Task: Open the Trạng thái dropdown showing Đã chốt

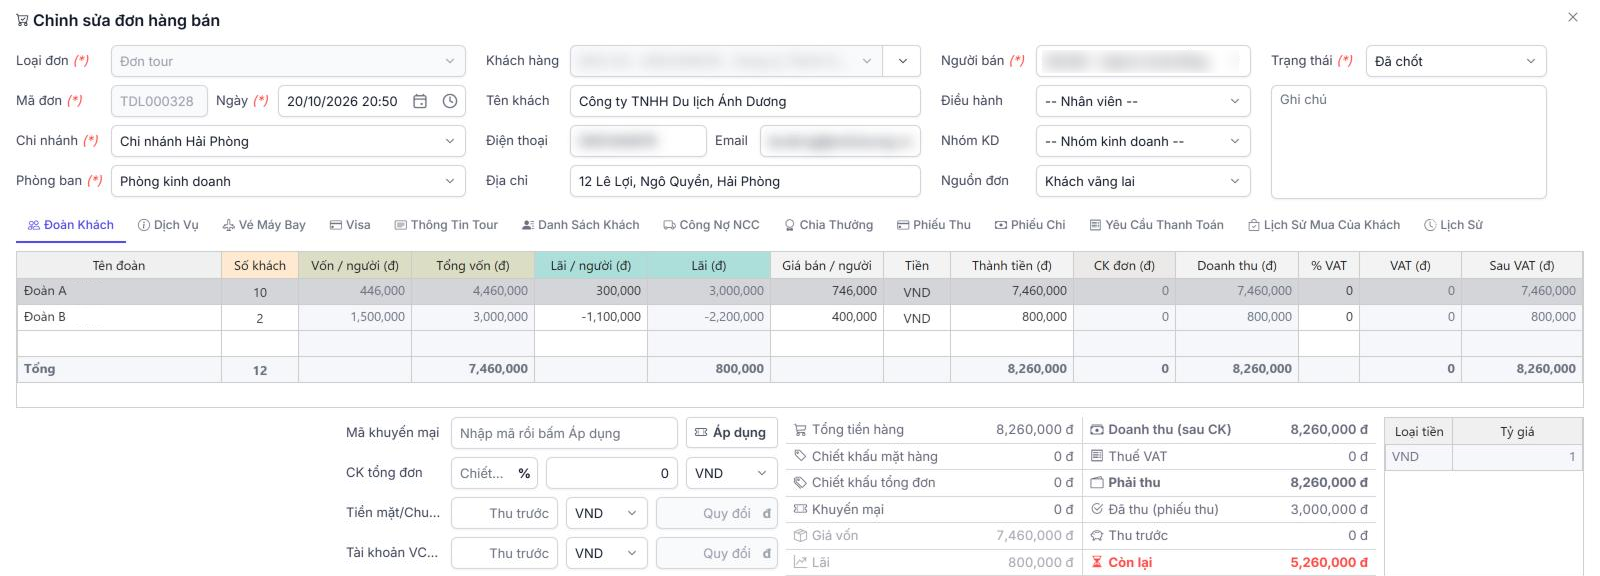Action: point(1456,61)
